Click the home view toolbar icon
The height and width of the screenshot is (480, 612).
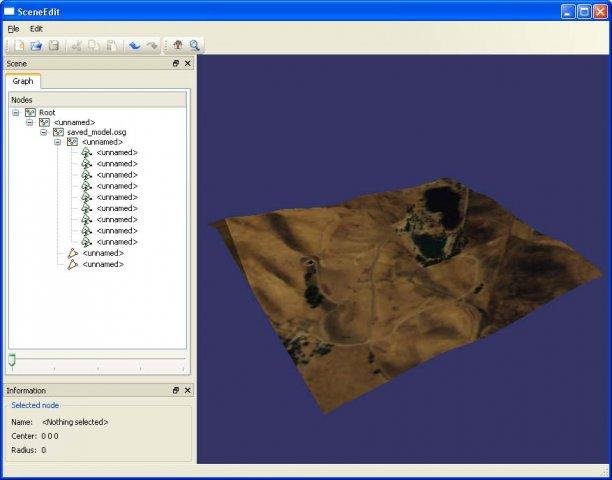tap(178, 45)
